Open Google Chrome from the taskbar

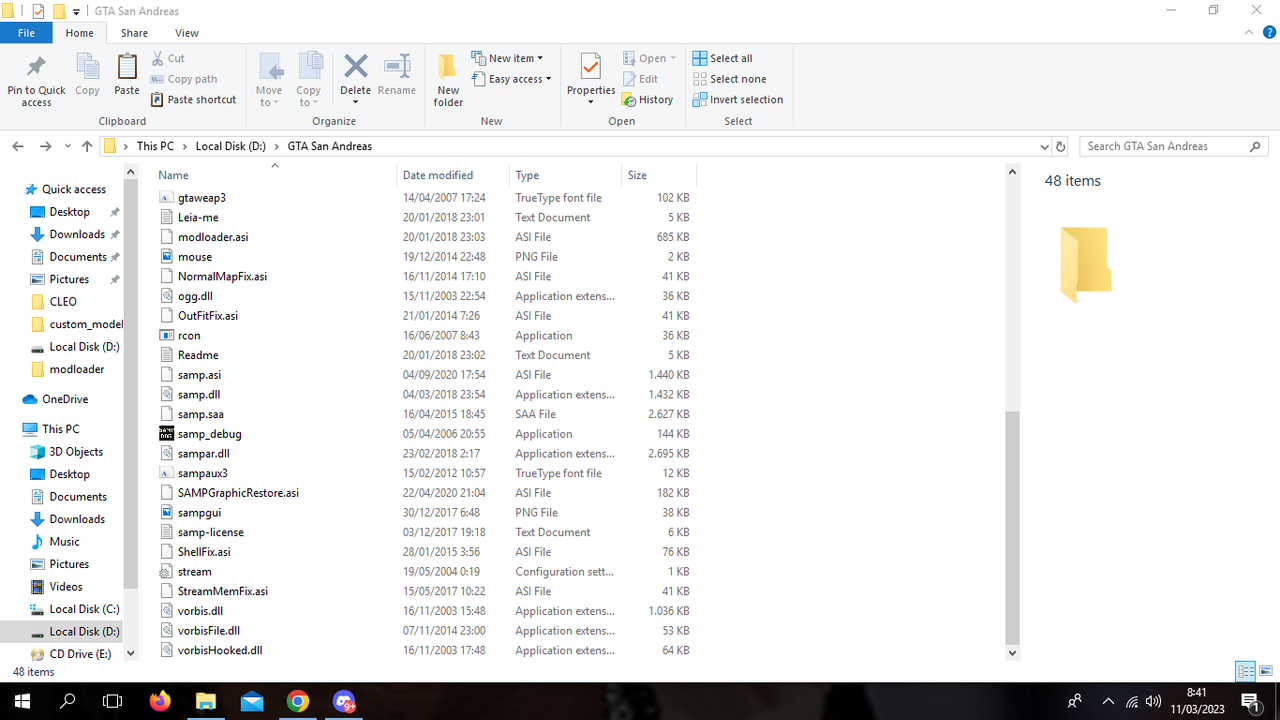coord(298,701)
